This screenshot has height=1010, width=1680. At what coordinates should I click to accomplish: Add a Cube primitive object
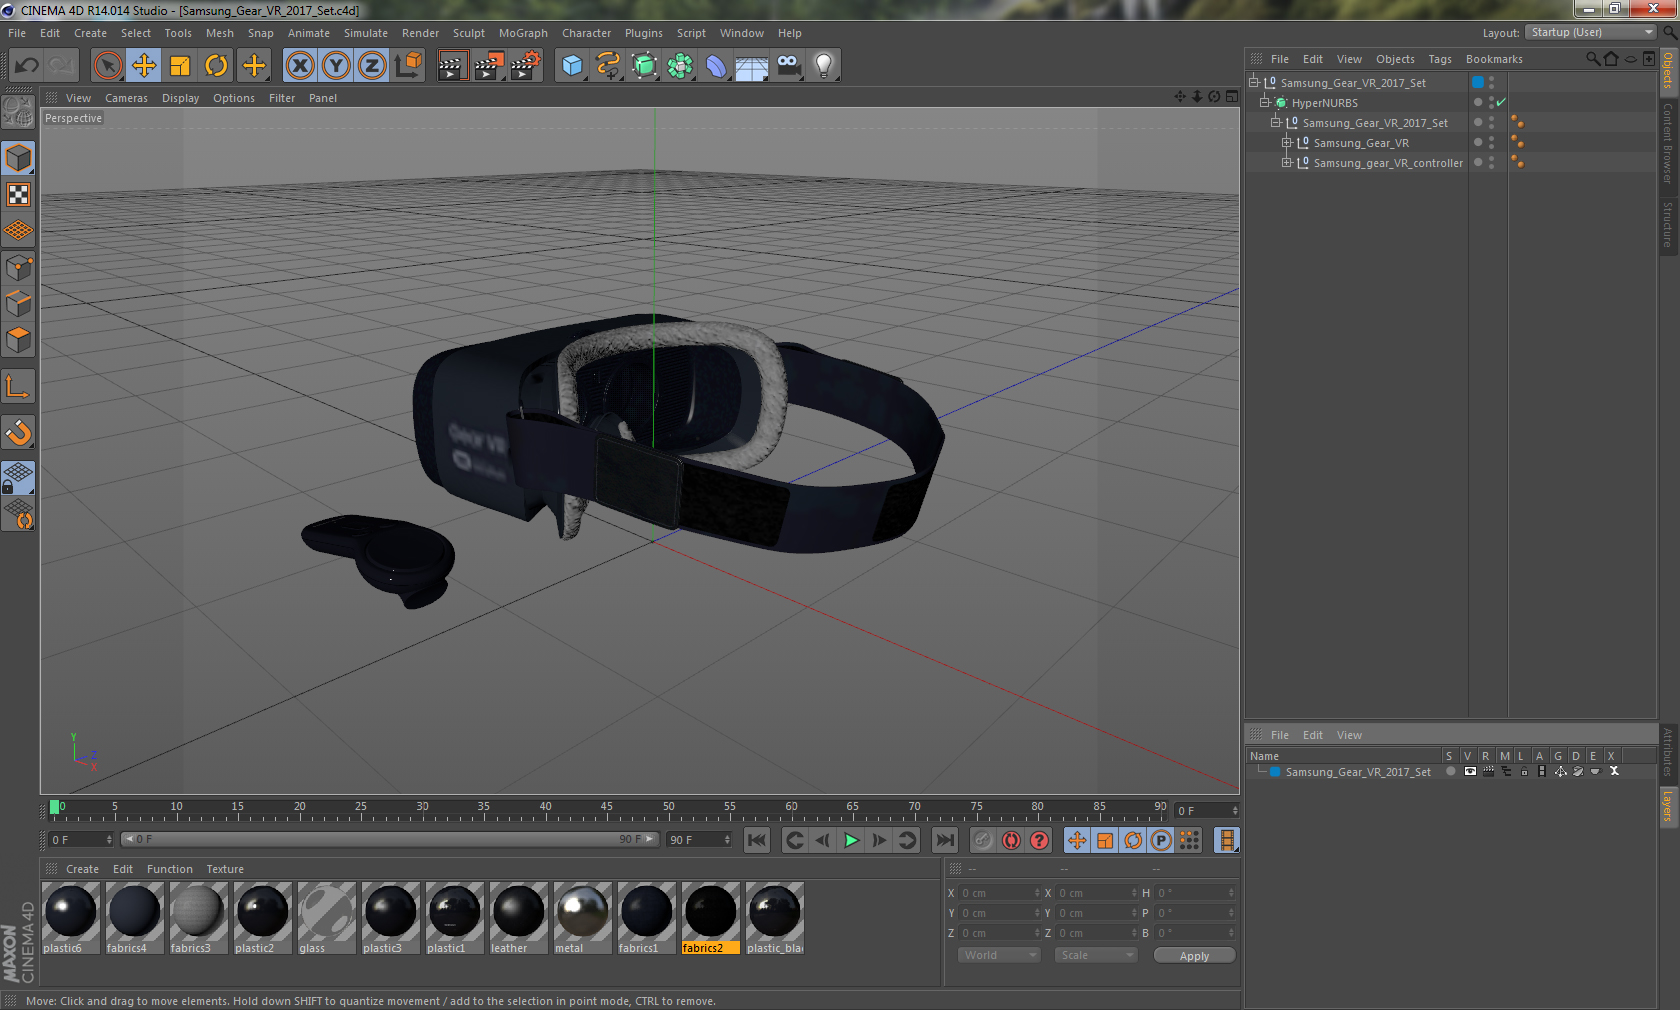pos(572,66)
